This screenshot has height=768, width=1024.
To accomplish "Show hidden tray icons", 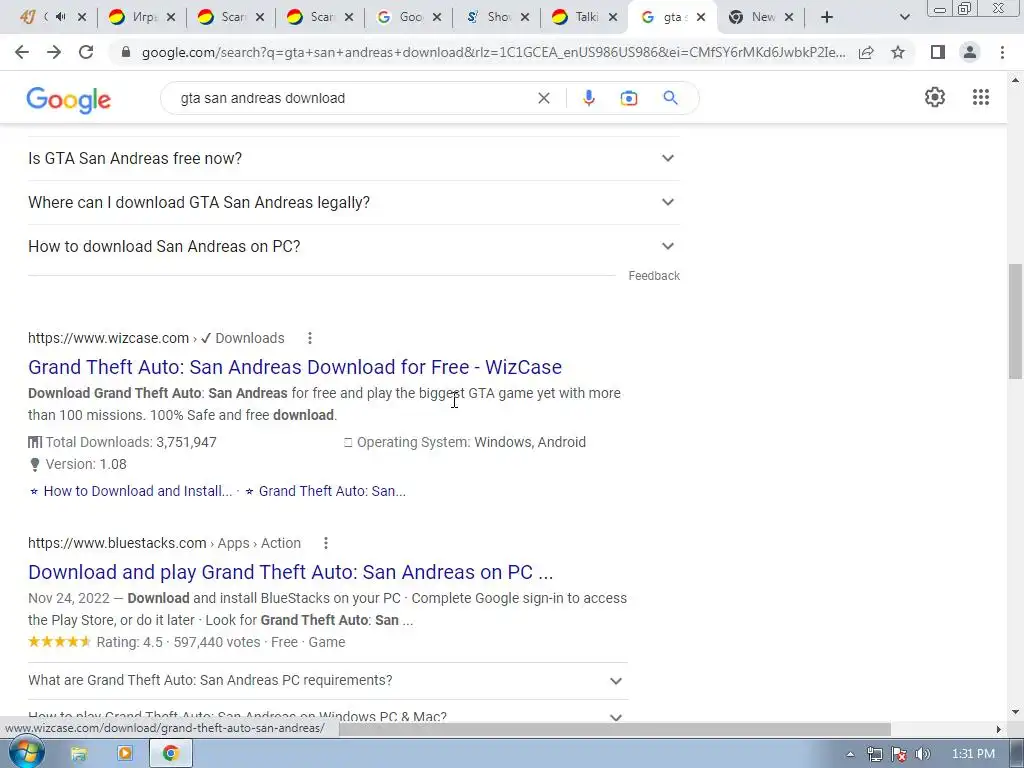I will [x=850, y=754].
